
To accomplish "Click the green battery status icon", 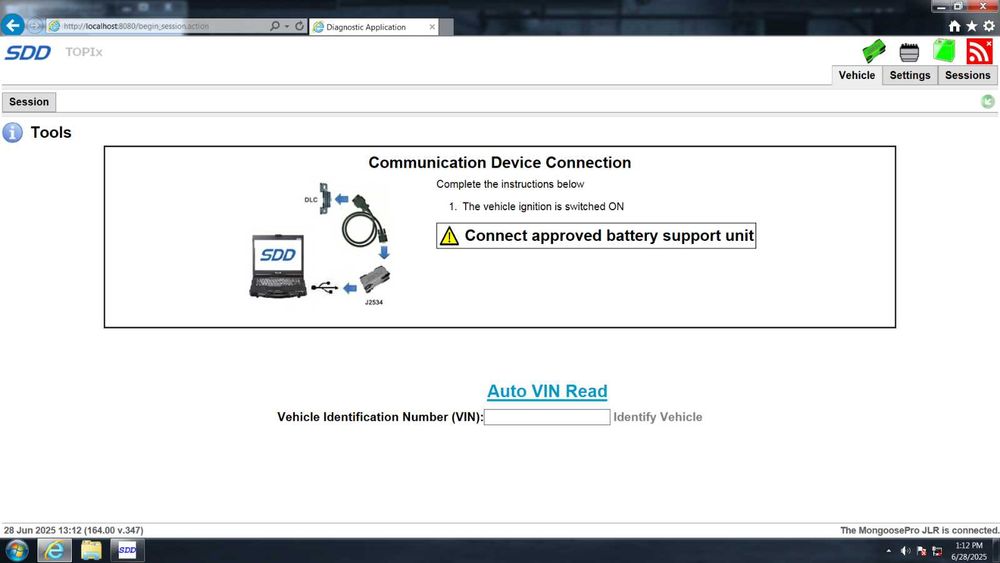I will point(944,51).
